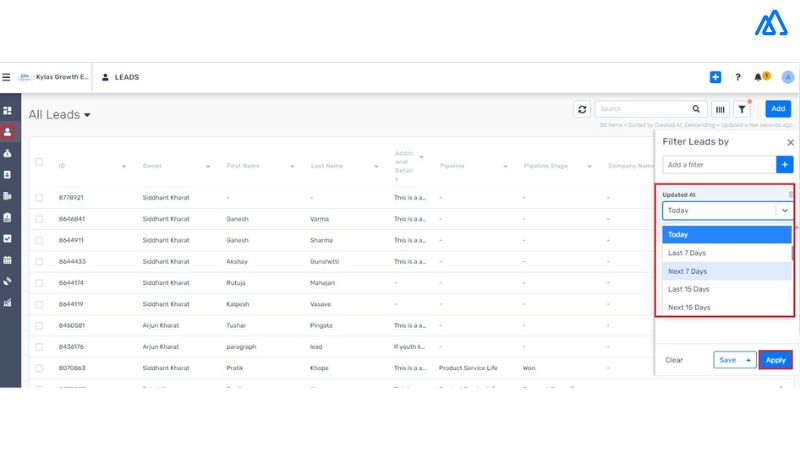Click the blue quick-add plus icon
The image size is (800, 450).
click(715, 77)
